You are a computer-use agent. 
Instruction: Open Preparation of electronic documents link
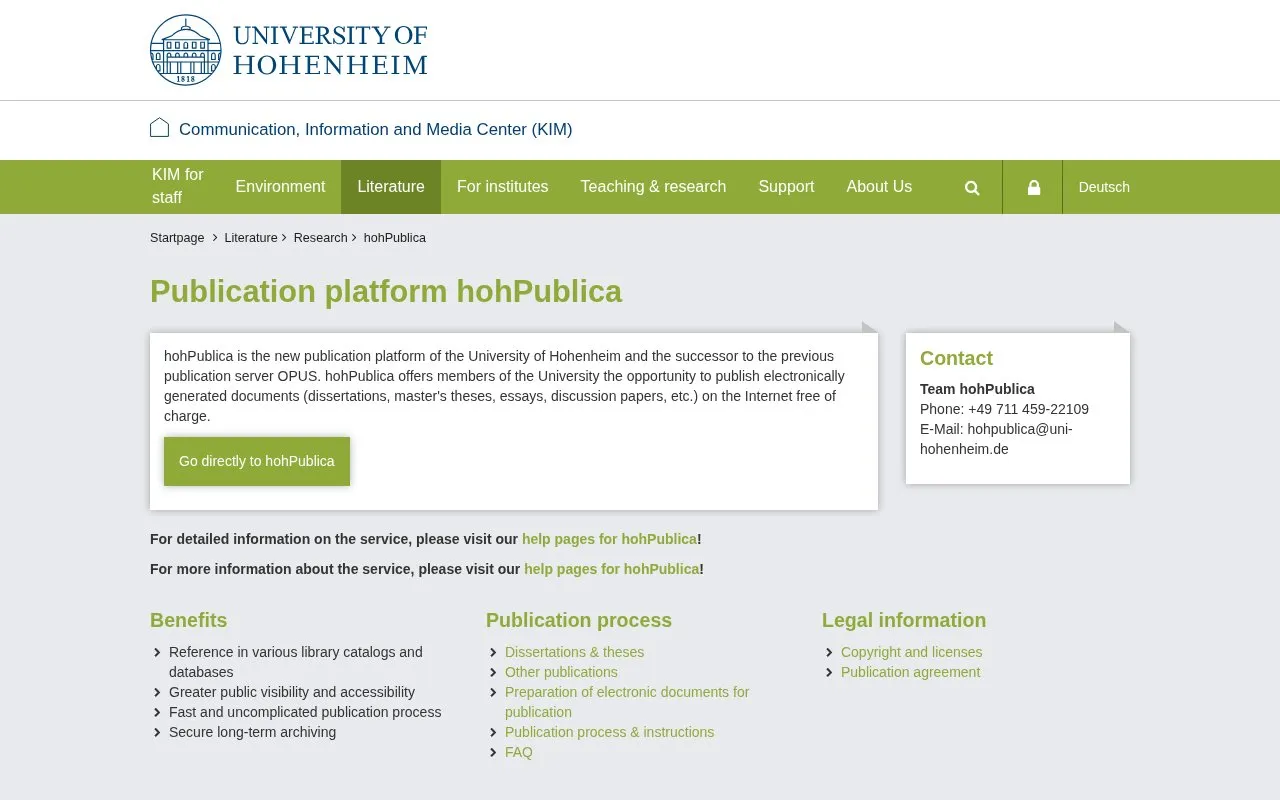pos(627,702)
